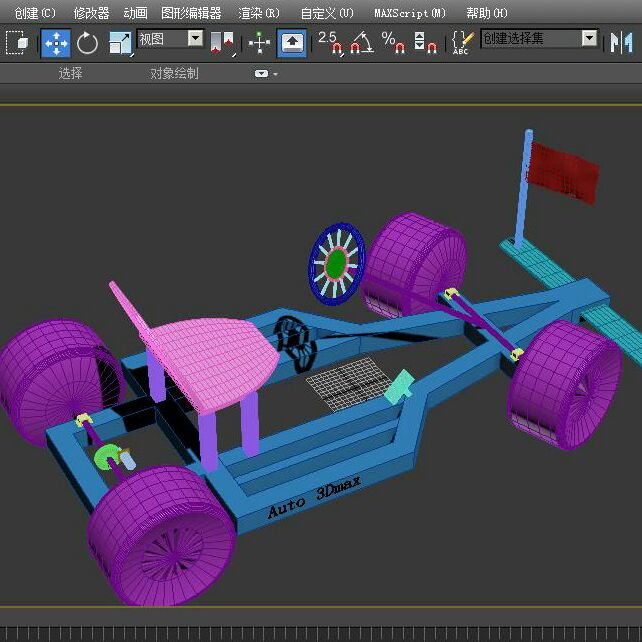The height and width of the screenshot is (642, 642).
Task: Select the Move tool in toolbar
Action: coord(55,43)
